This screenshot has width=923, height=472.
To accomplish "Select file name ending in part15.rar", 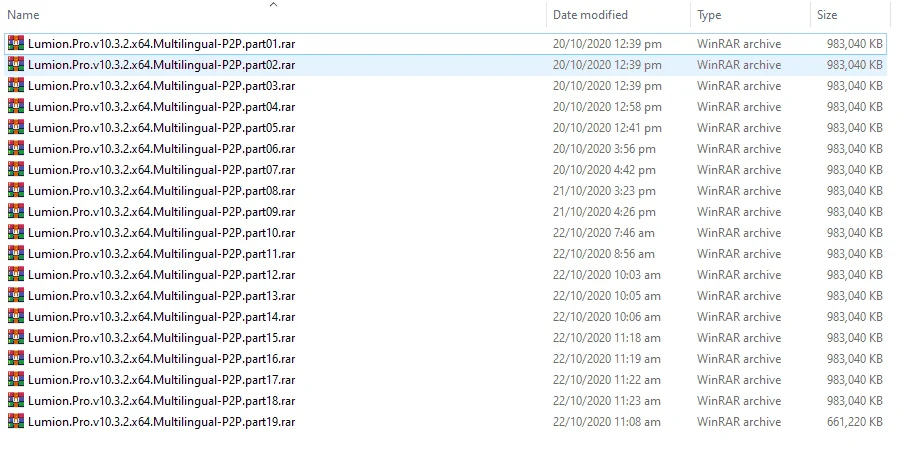I will click(161, 338).
